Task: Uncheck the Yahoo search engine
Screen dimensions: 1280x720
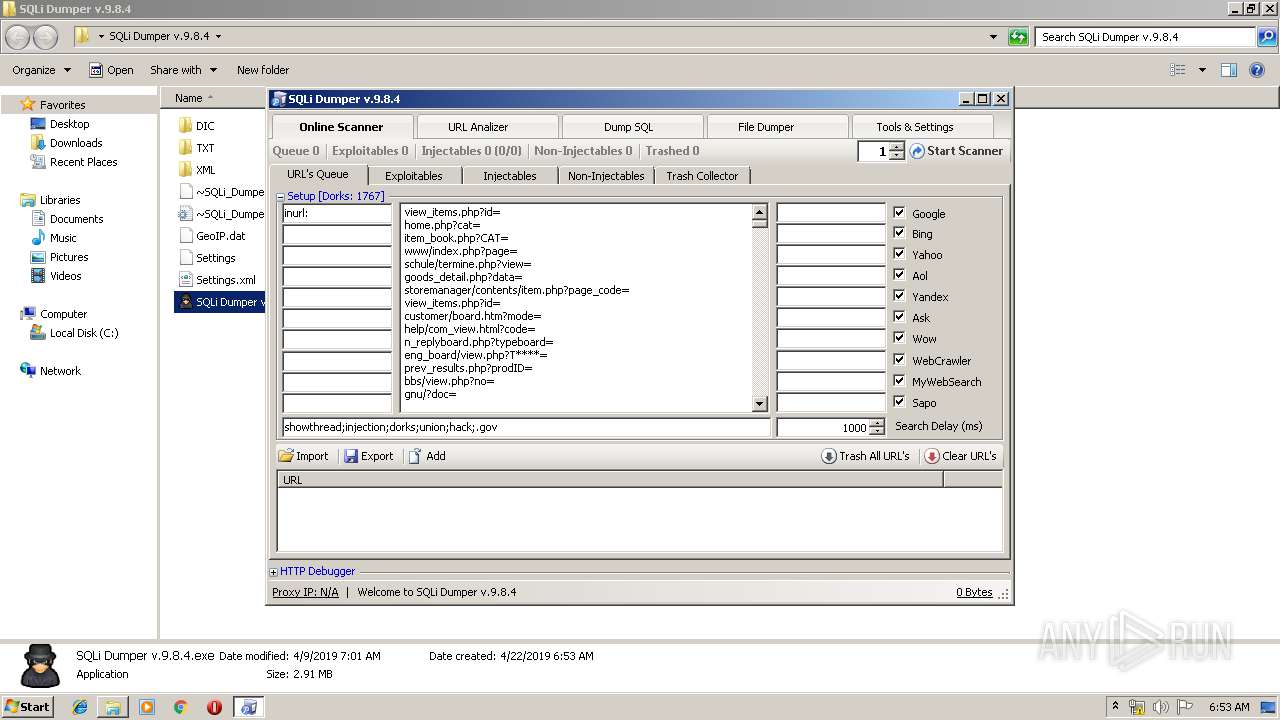Action: (x=899, y=254)
